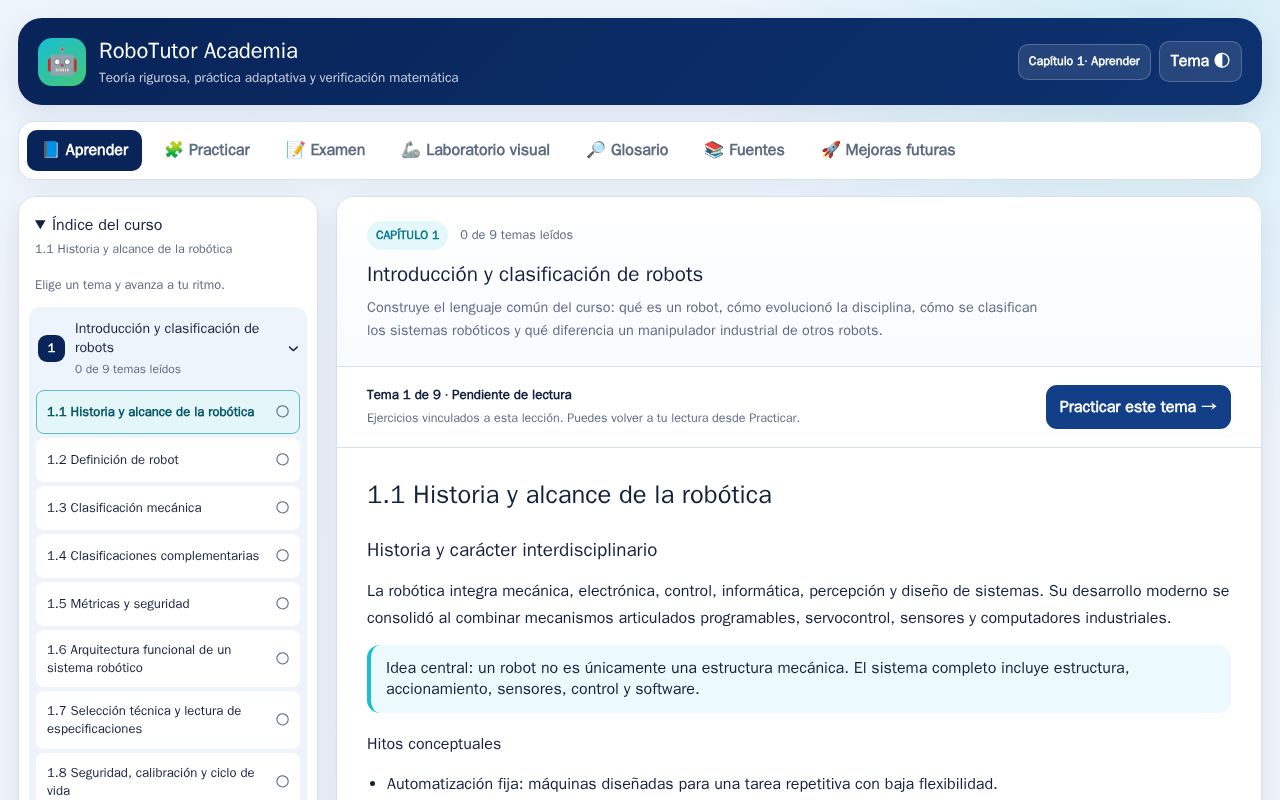Select topic 1.1 Historia y alcance de la robótica
Image resolution: width=1280 pixels, height=800 pixels.
coord(168,412)
